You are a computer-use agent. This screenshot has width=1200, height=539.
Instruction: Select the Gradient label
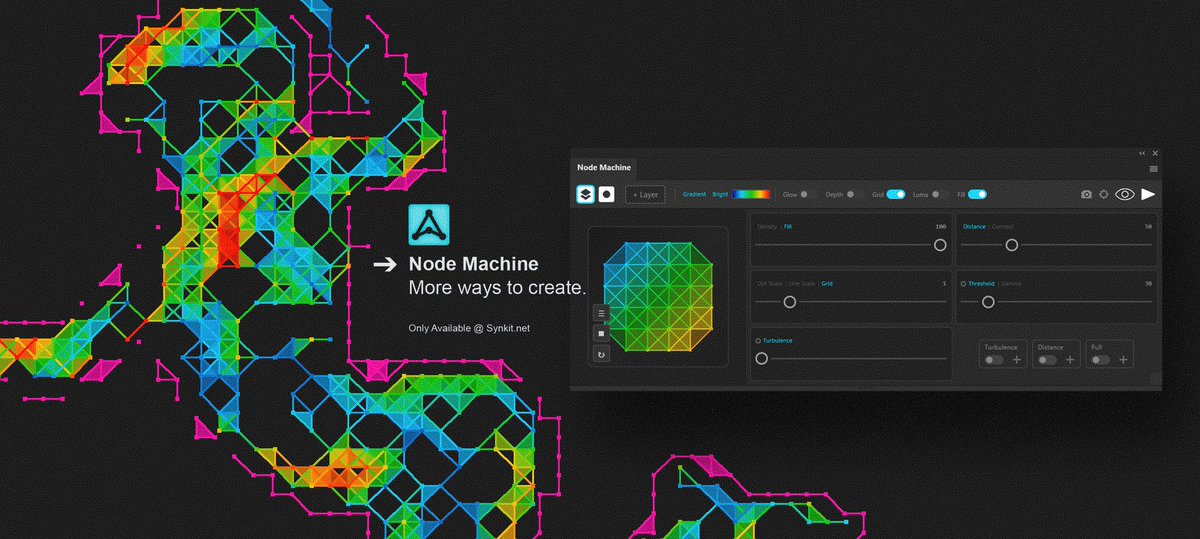pyautogui.click(x=694, y=194)
